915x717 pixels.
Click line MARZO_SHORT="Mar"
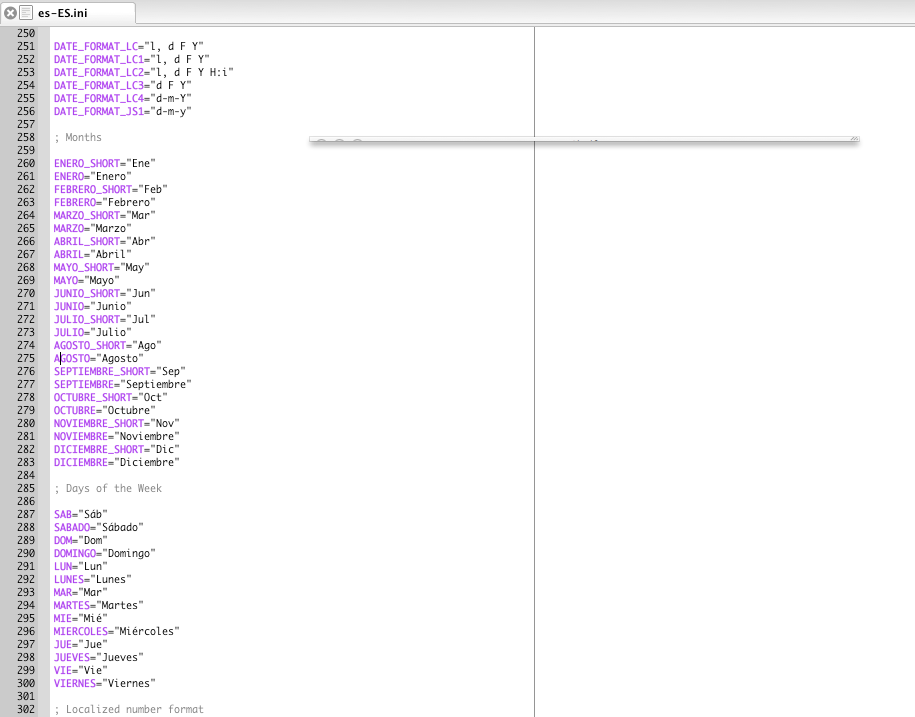tap(104, 215)
